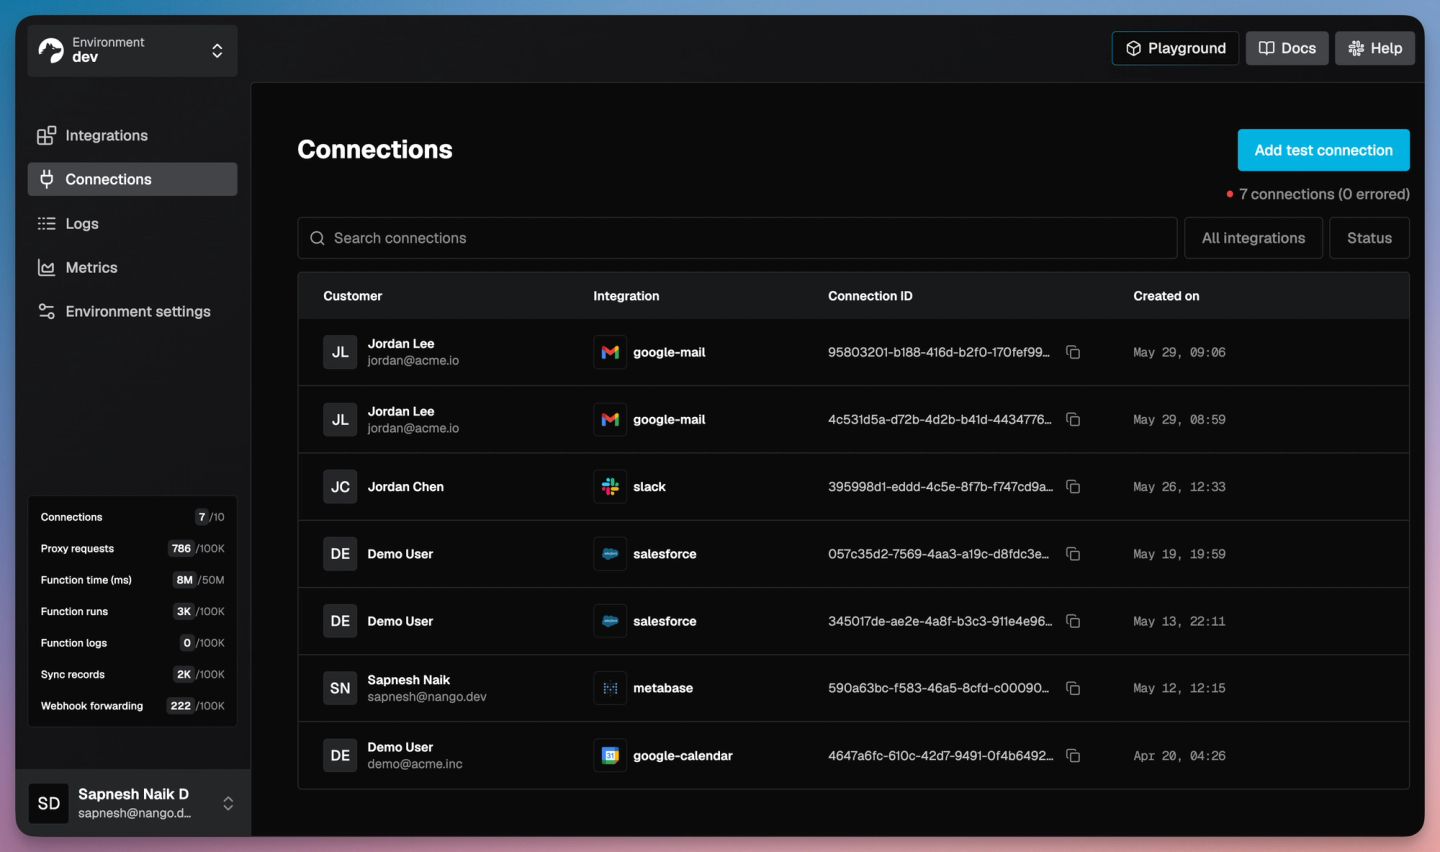Expand the Sapnesh Naik D account menu
1440x852 pixels.
132,803
